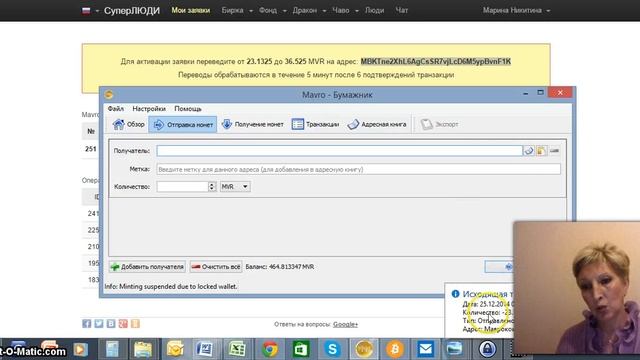
Task: Expand the Биржа navbar dropdown
Action: (x=237, y=10)
